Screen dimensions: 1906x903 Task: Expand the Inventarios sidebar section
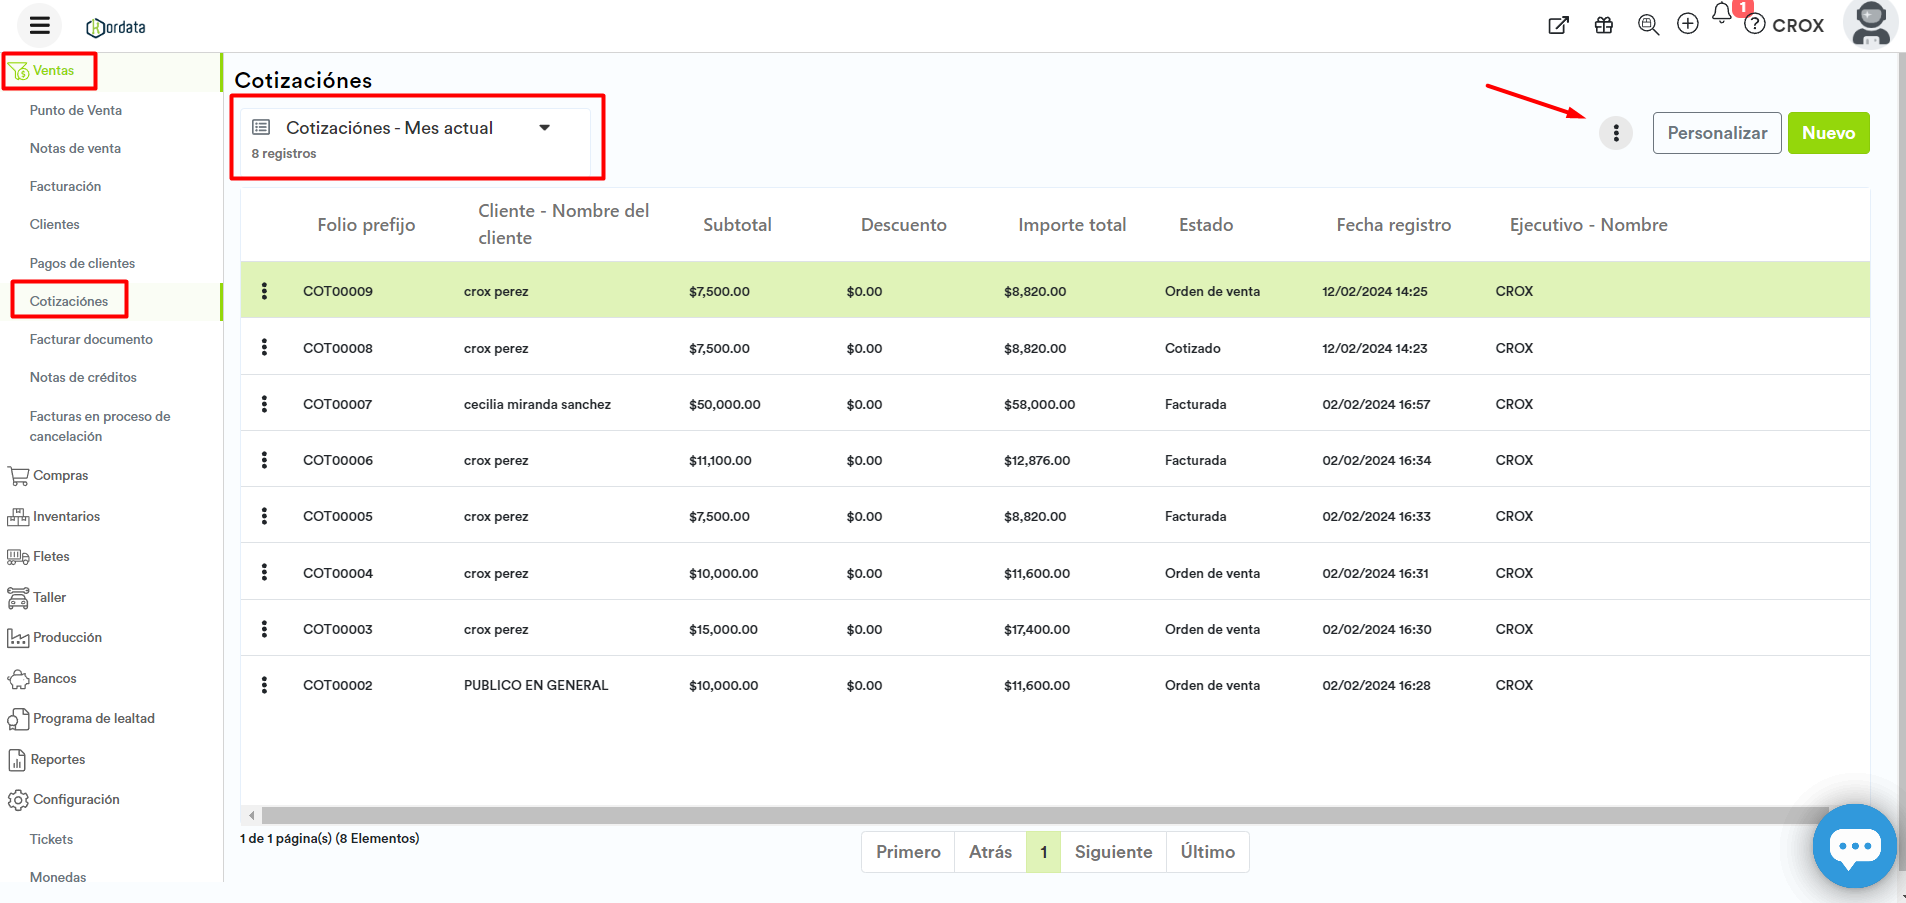pos(66,516)
